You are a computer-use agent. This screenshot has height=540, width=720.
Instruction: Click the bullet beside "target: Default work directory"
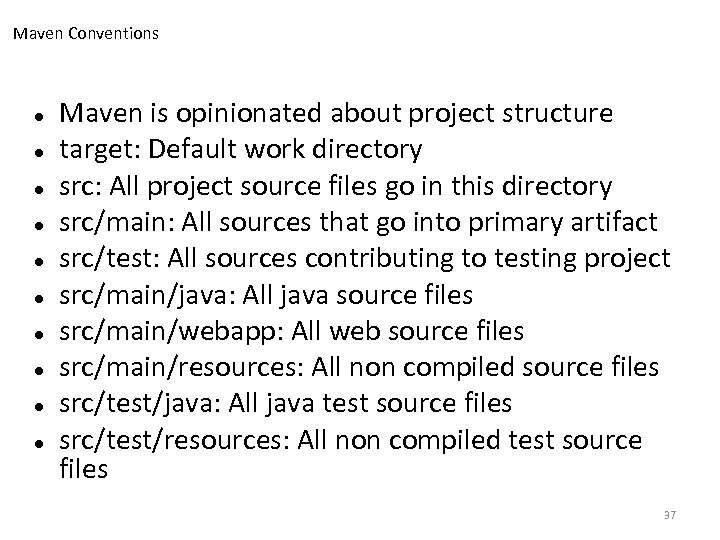tap(35, 151)
